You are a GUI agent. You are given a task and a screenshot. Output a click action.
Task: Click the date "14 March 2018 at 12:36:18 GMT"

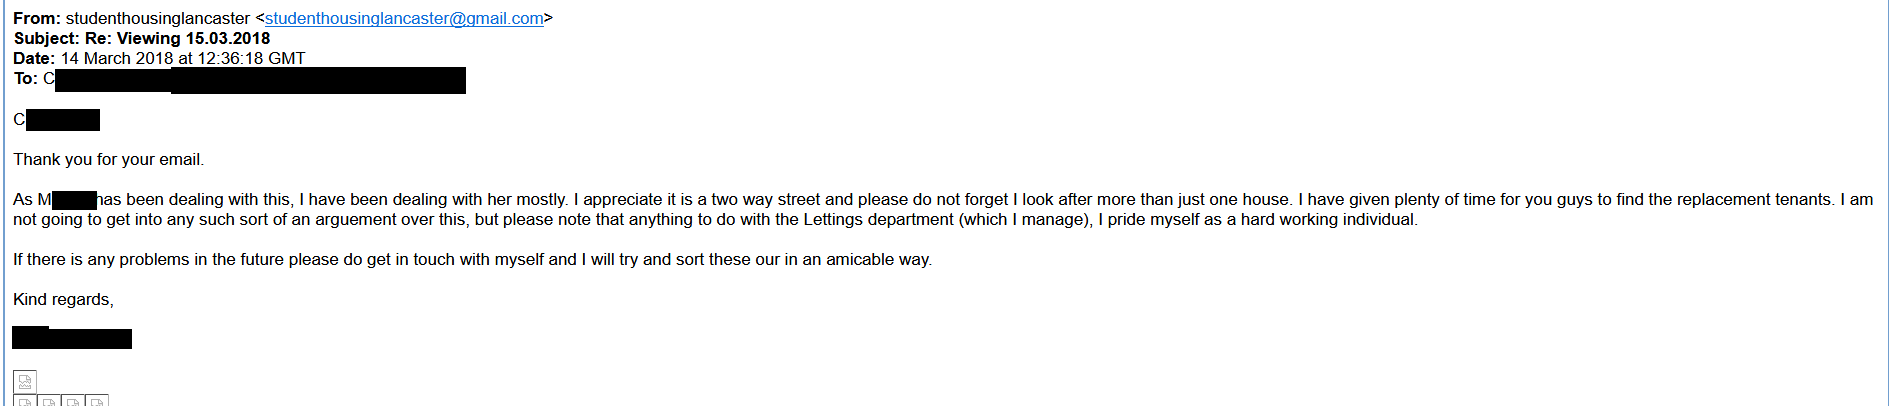[183, 59]
